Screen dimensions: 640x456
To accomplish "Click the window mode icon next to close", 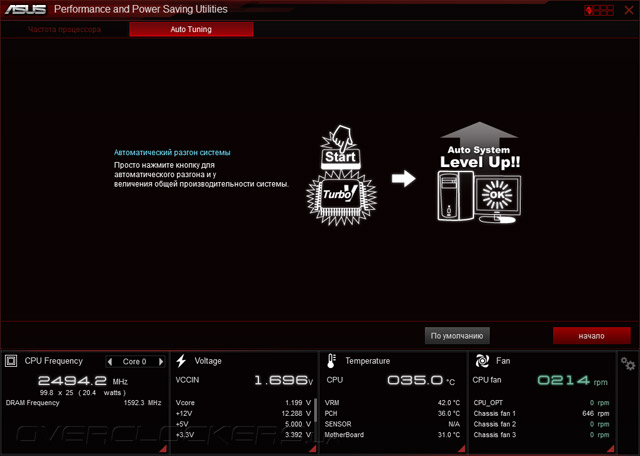I will click(599, 10).
